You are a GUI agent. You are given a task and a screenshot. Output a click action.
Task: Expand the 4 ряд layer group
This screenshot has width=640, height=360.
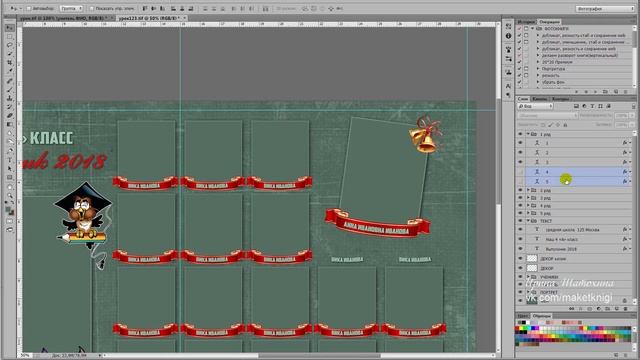point(528,206)
